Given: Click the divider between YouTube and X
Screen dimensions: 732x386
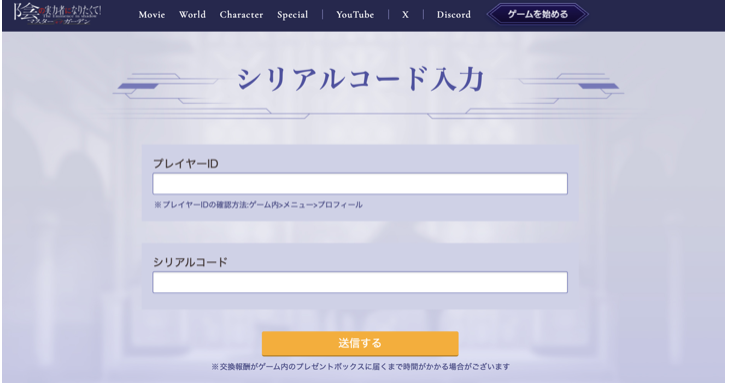Looking at the screenshot, I should 388,15.
